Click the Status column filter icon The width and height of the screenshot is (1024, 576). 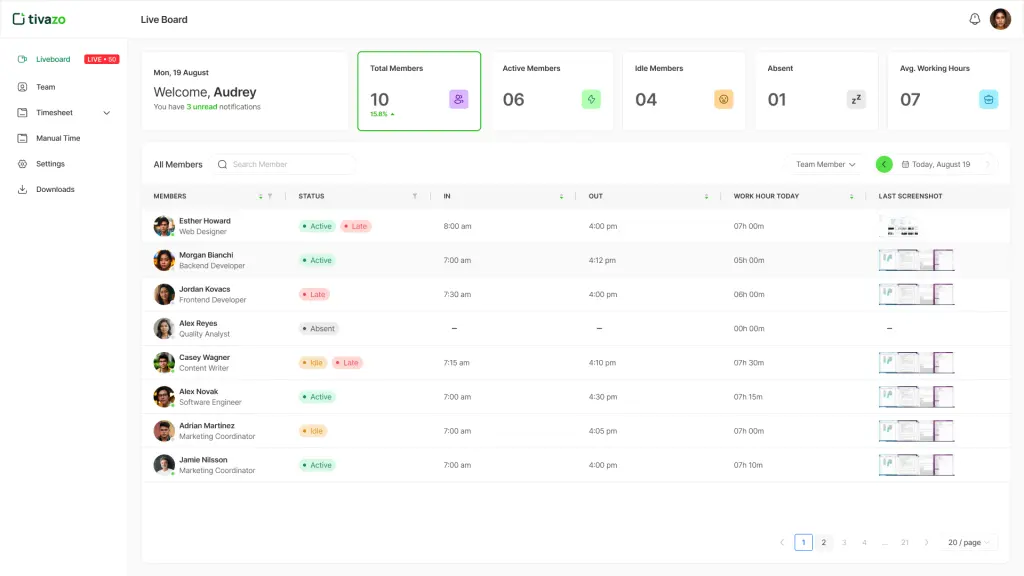[415, 196]
